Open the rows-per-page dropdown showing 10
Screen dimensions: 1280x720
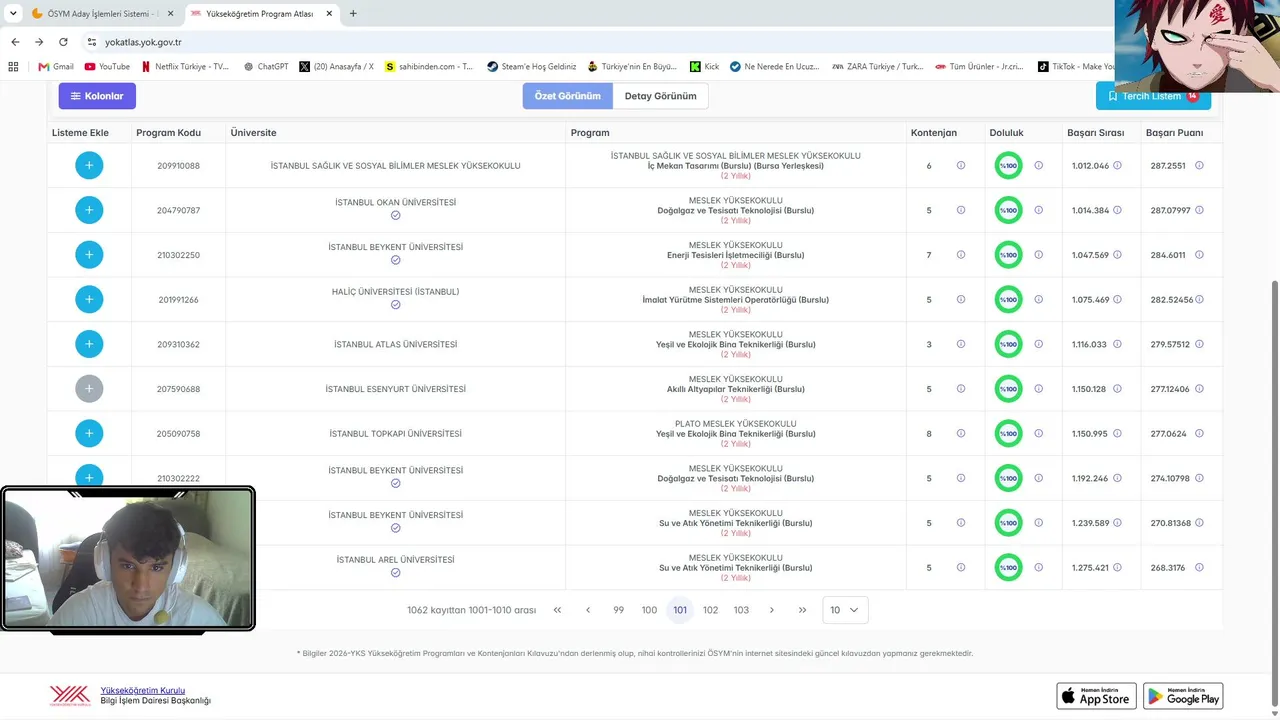click(845, 610)
